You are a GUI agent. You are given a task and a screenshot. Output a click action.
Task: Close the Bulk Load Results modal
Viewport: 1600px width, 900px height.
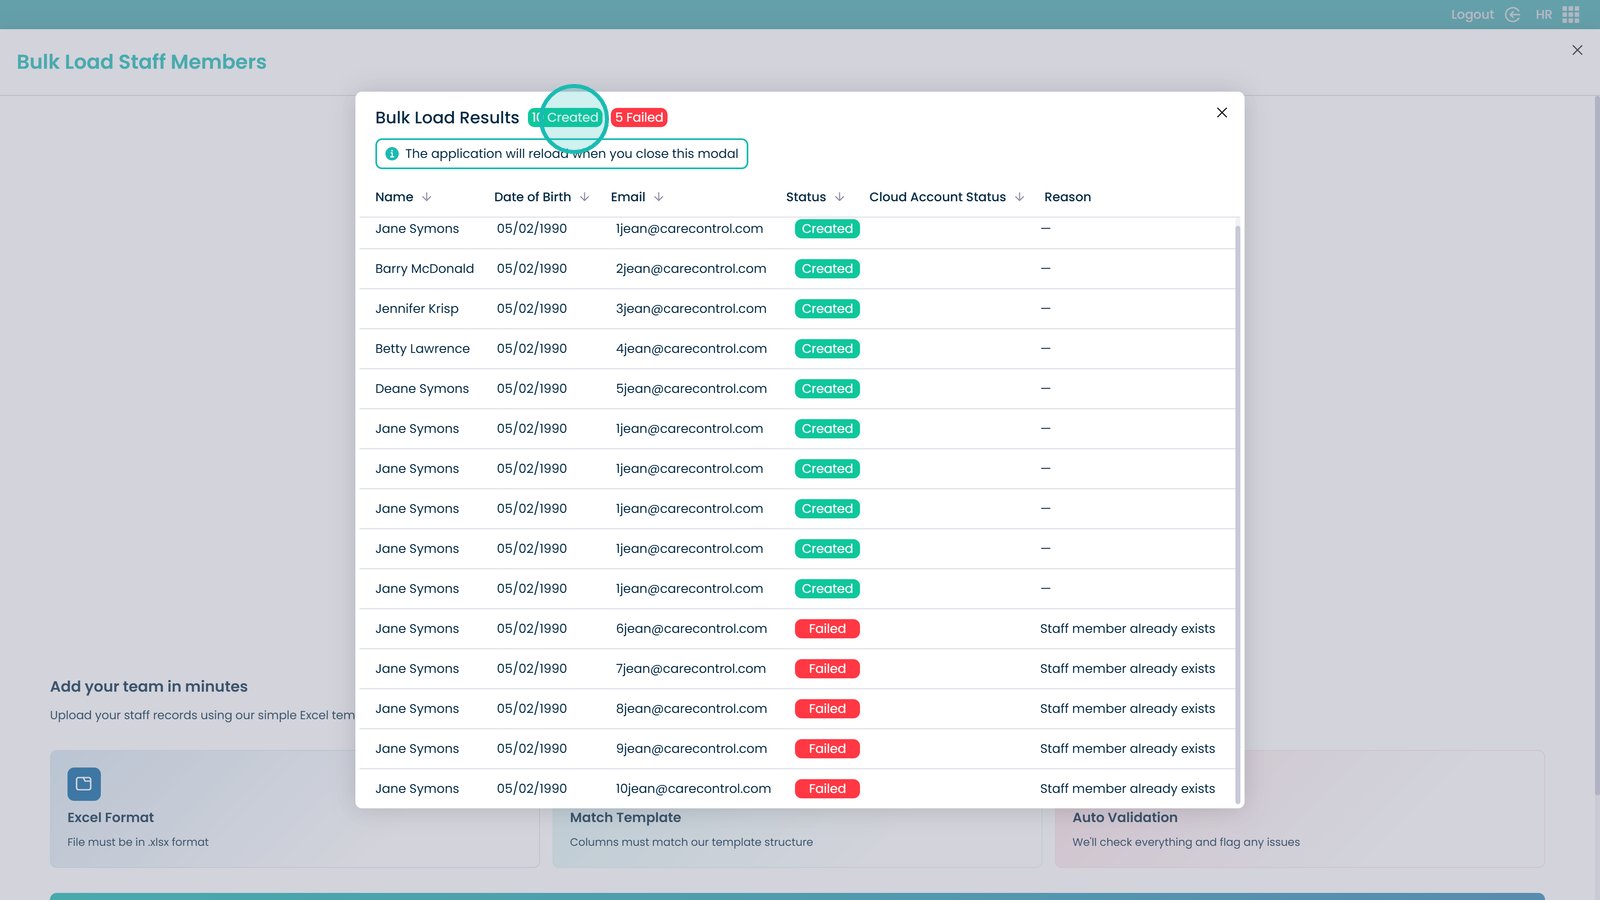click(1221, 113)
